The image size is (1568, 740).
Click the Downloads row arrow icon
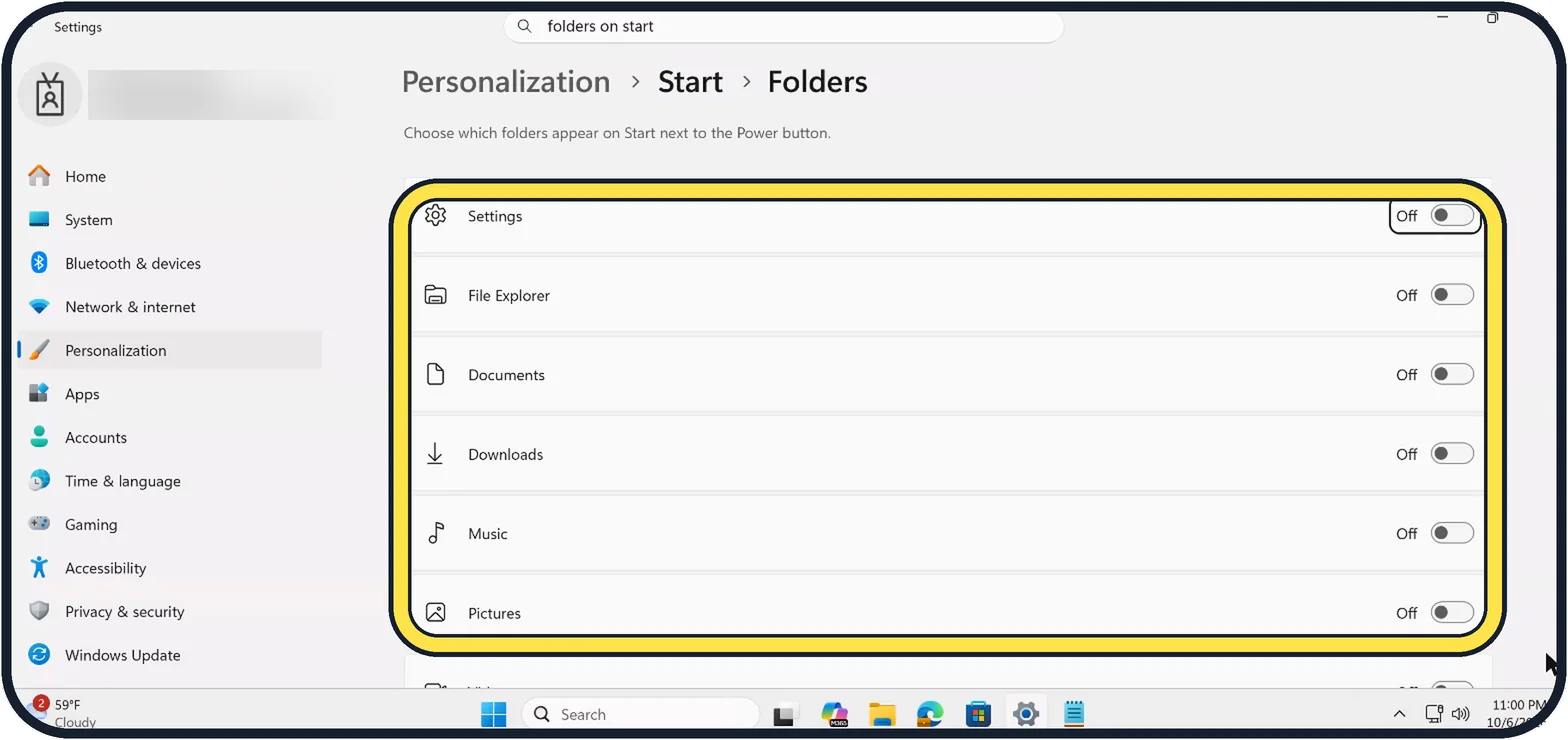(435, 454)
